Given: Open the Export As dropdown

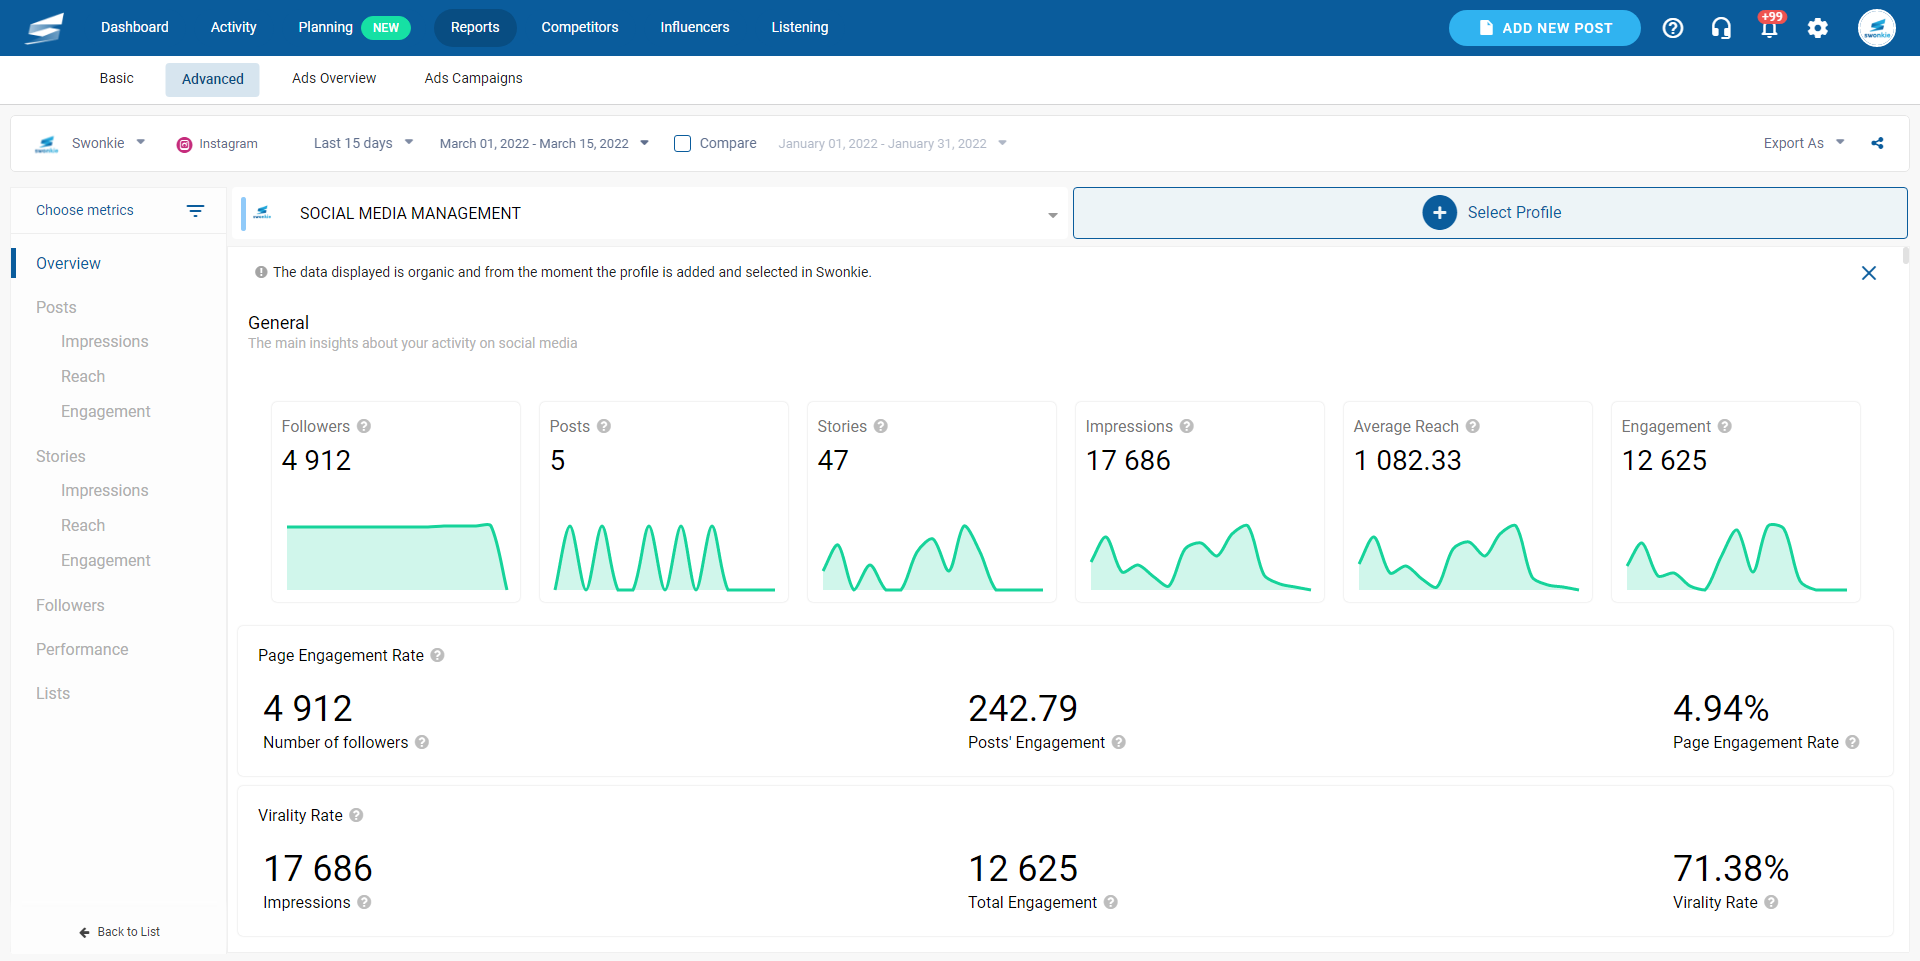Looking at the screenshot, I should (x=1804, y=143).
